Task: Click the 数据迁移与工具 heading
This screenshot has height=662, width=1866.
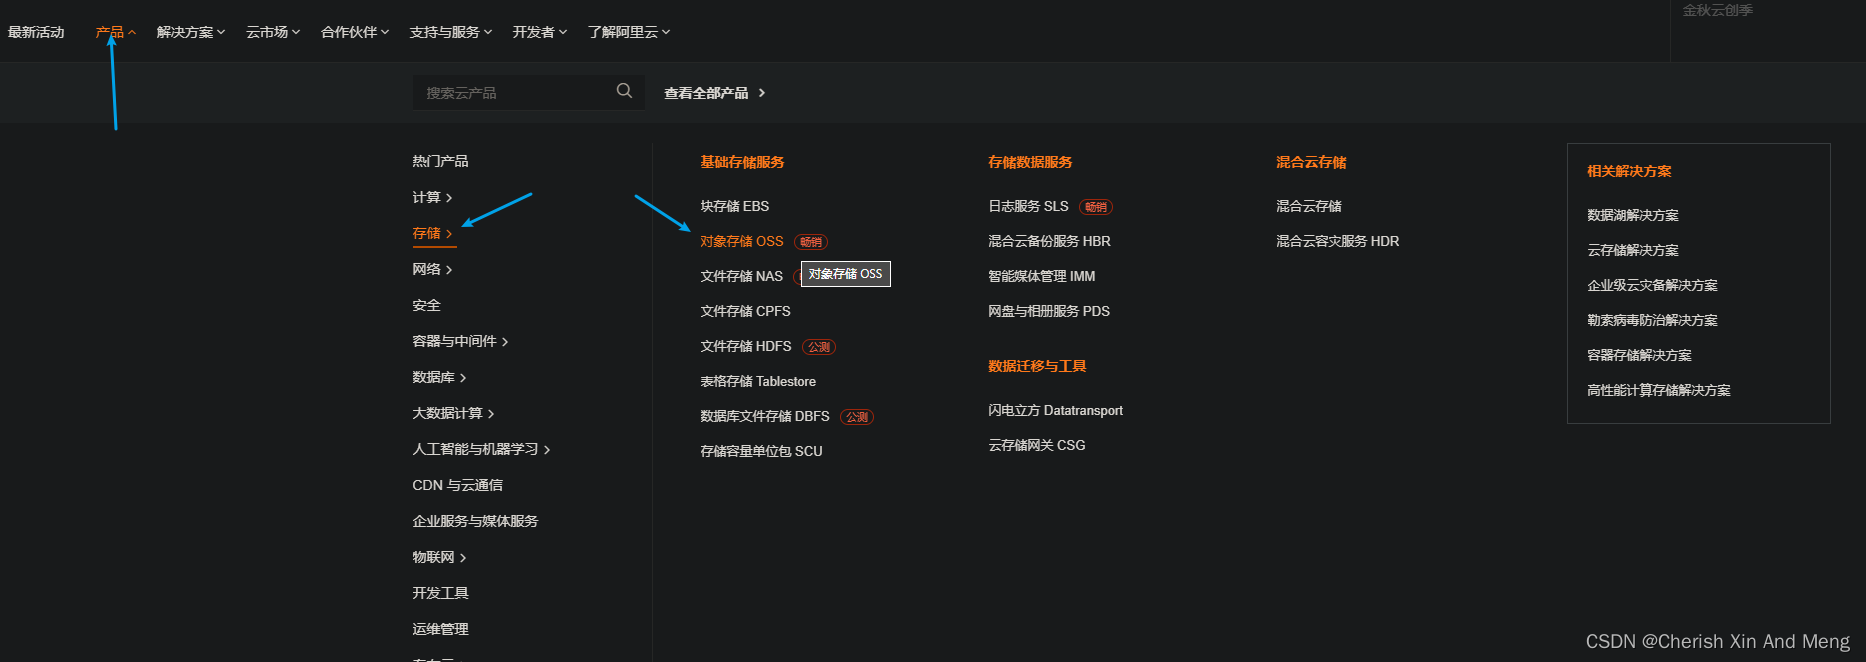Action: (x=1037, y=366)
